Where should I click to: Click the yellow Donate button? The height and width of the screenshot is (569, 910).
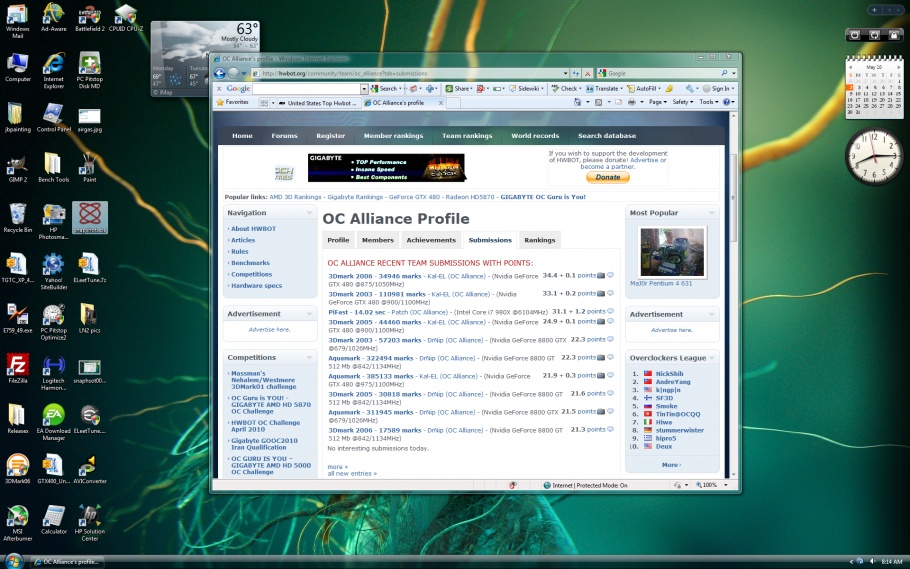(x=607, y=177)
